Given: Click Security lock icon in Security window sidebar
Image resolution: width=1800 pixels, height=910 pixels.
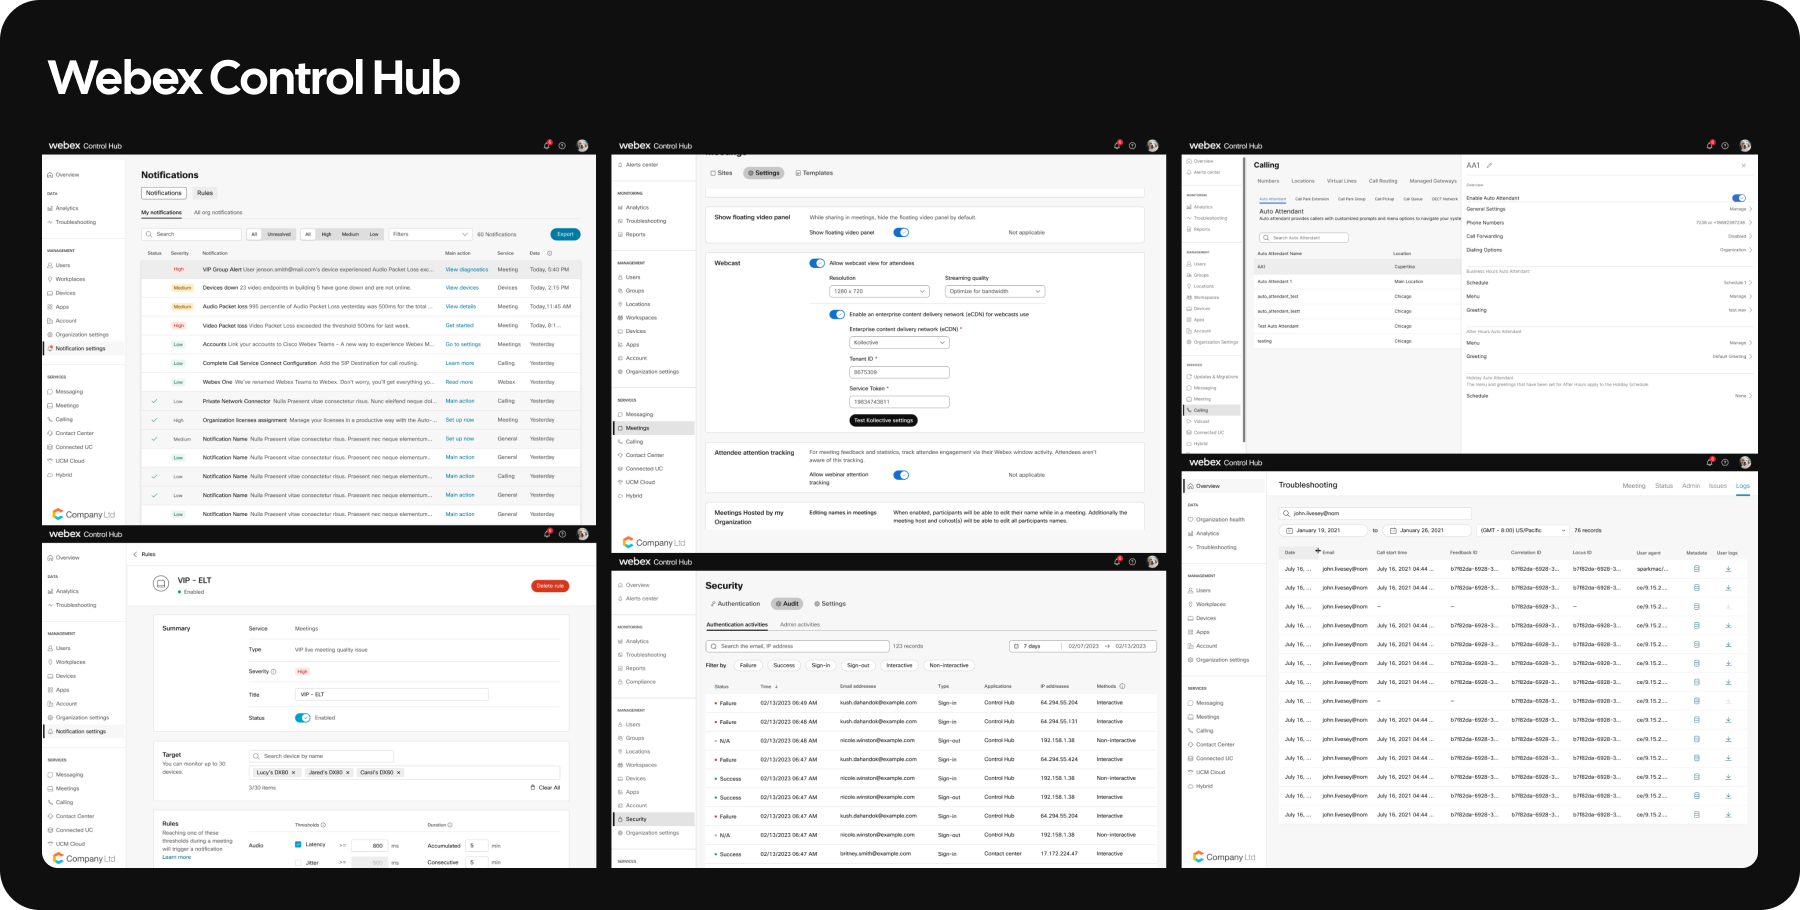Looking at the screenshot, I should coord(621,819).
